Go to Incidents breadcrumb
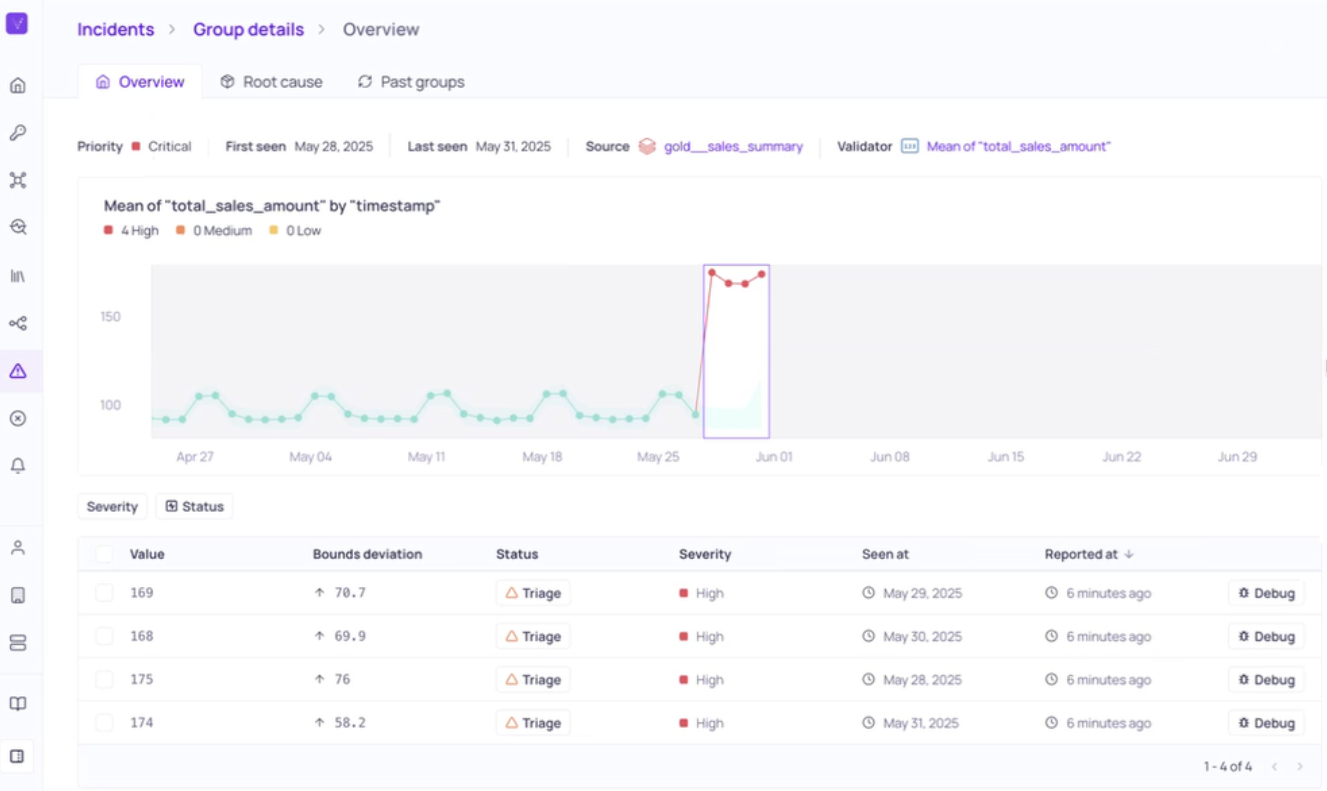This screenshot has width=1327, height=791. [x=116, y=29]
